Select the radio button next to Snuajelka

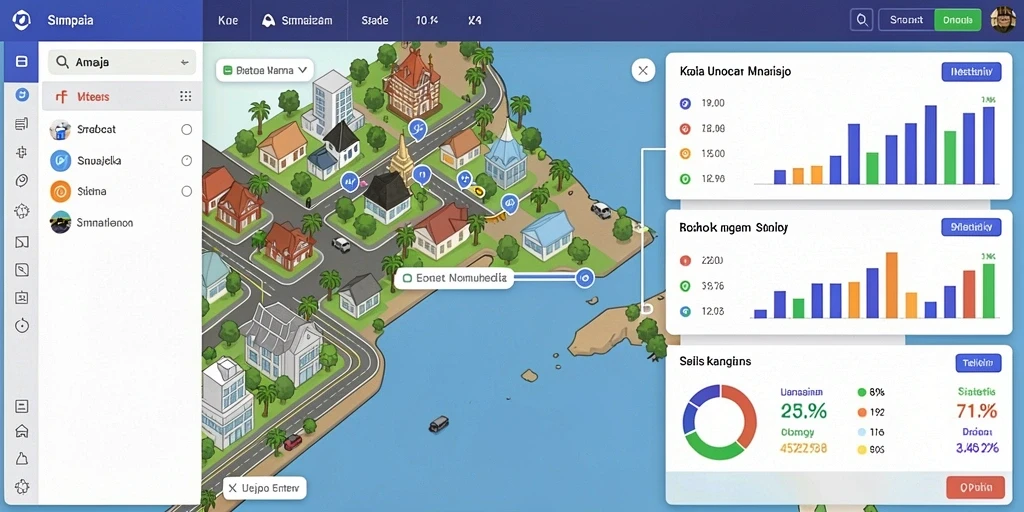click(x=187, y=160)
